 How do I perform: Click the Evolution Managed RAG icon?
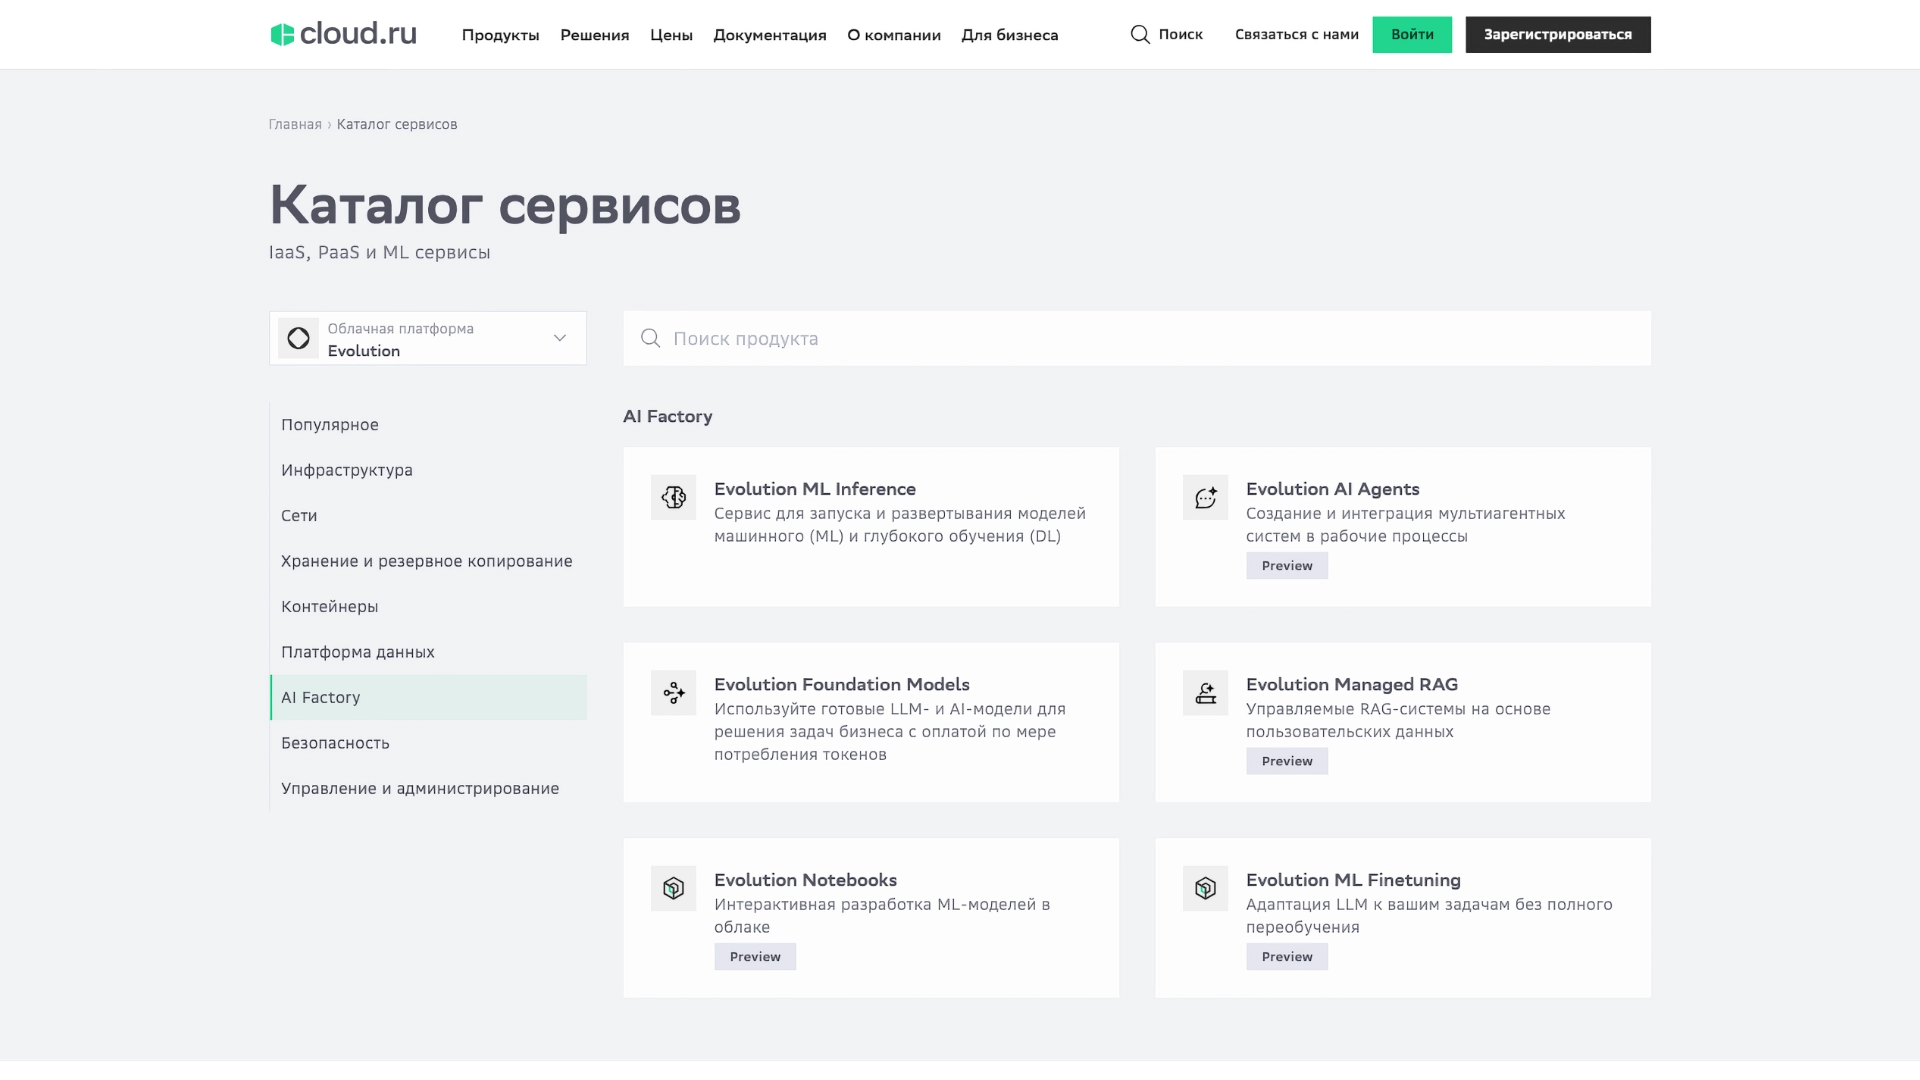(x=1205, y=692)
